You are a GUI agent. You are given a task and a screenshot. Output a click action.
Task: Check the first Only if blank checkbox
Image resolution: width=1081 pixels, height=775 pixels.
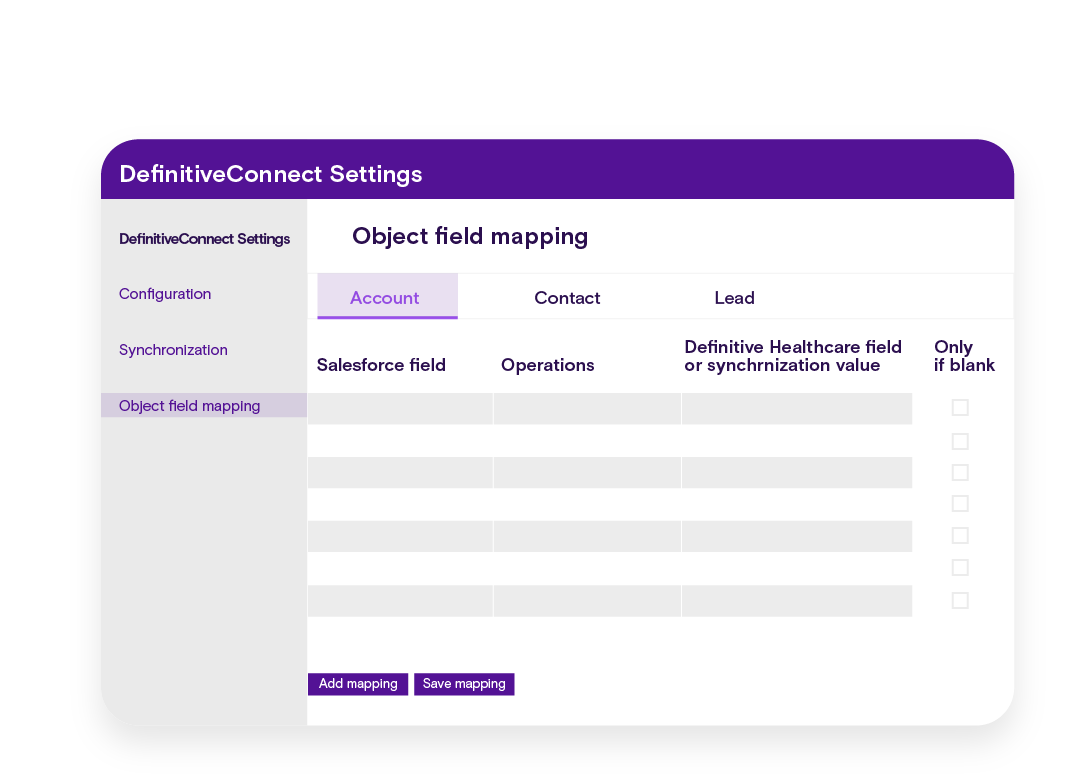[960, 407]
